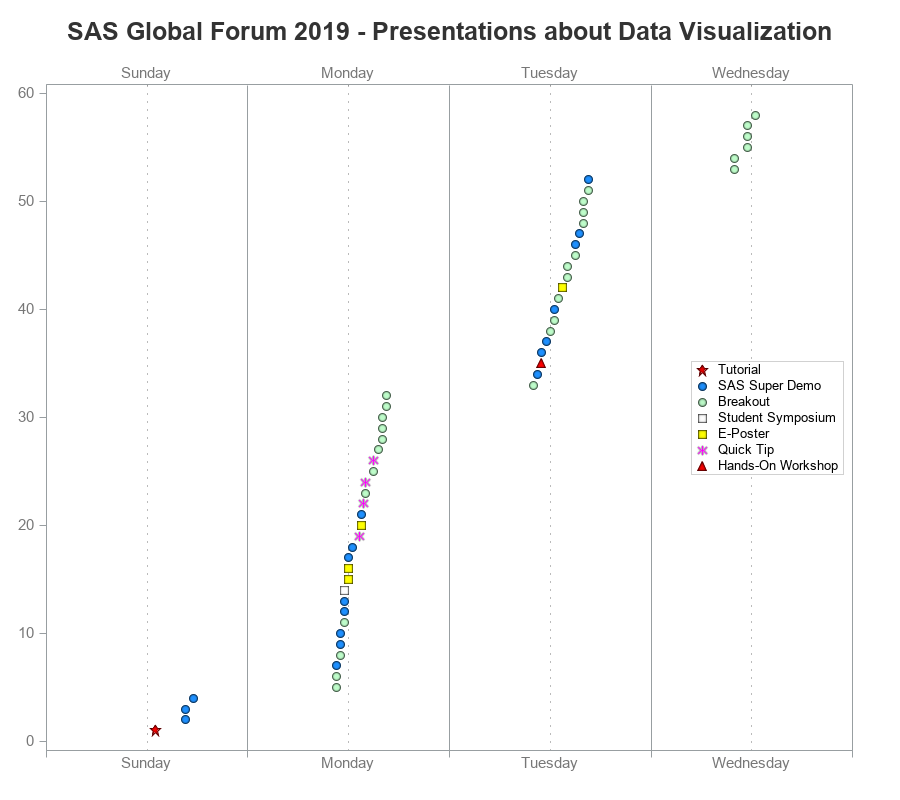Click the topmost Monday Breakout circle
The width and height of the screenshot is (900, 800).
[386, 395]
